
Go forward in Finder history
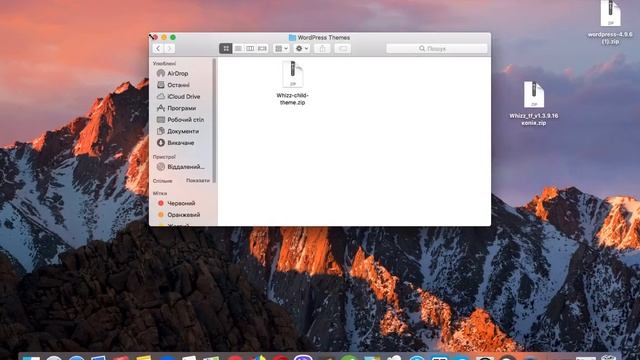[169, 49]
